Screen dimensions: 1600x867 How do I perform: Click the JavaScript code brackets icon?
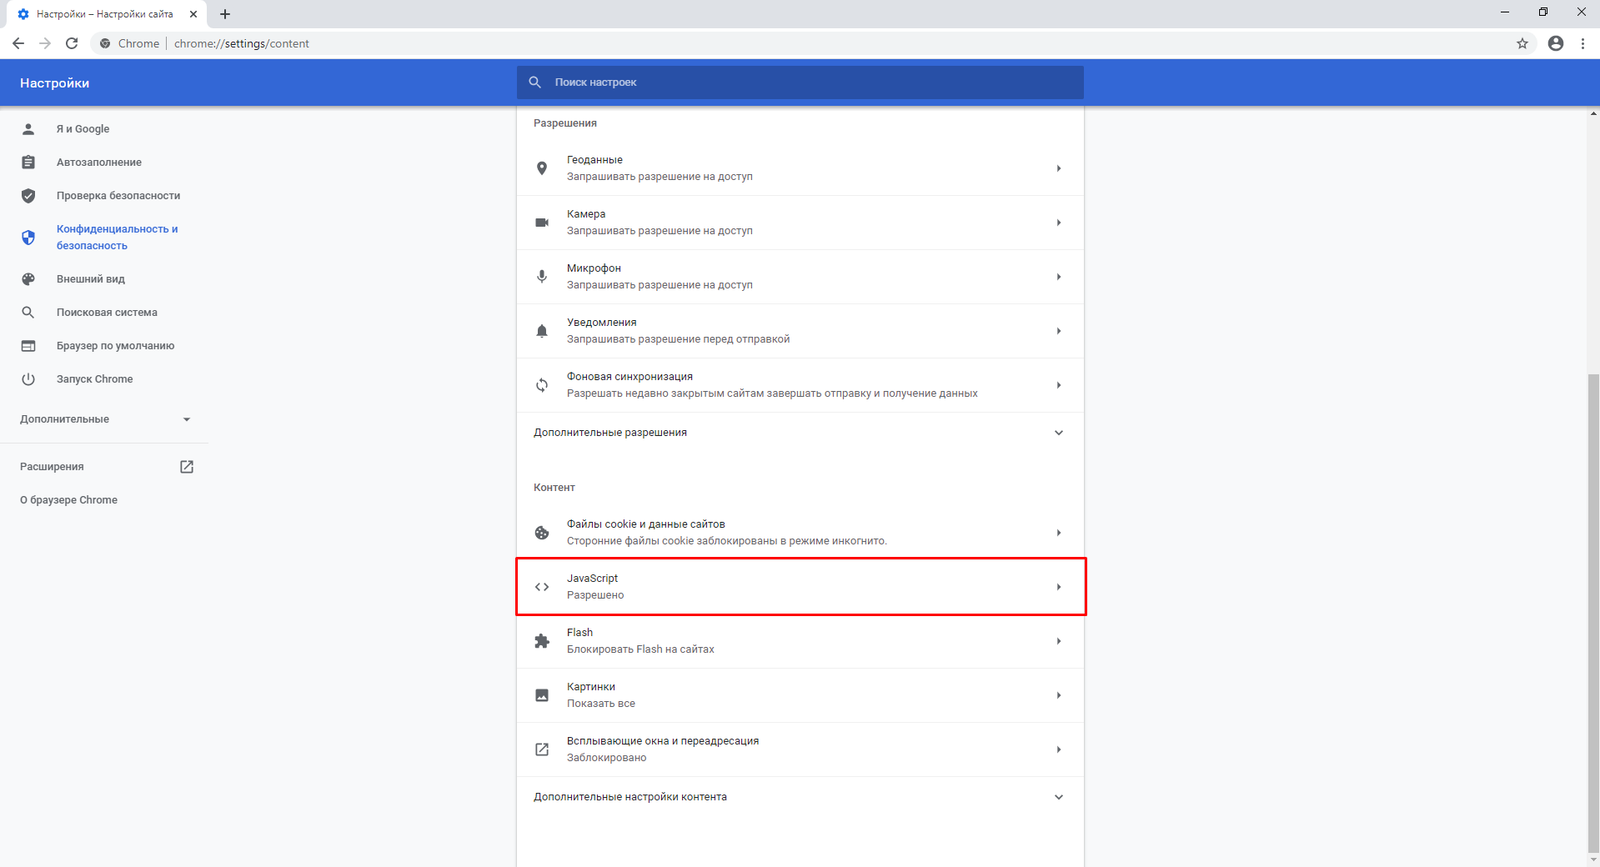[542, 587]
